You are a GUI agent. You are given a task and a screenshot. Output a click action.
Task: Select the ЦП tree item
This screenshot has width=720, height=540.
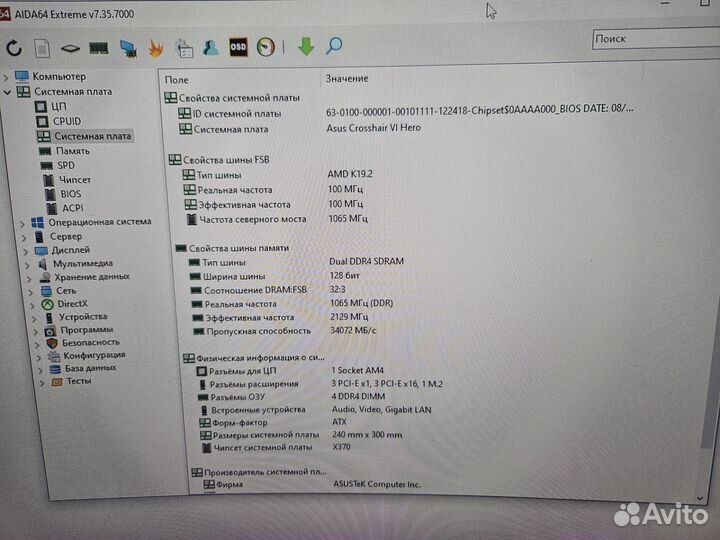coord(59,107)
